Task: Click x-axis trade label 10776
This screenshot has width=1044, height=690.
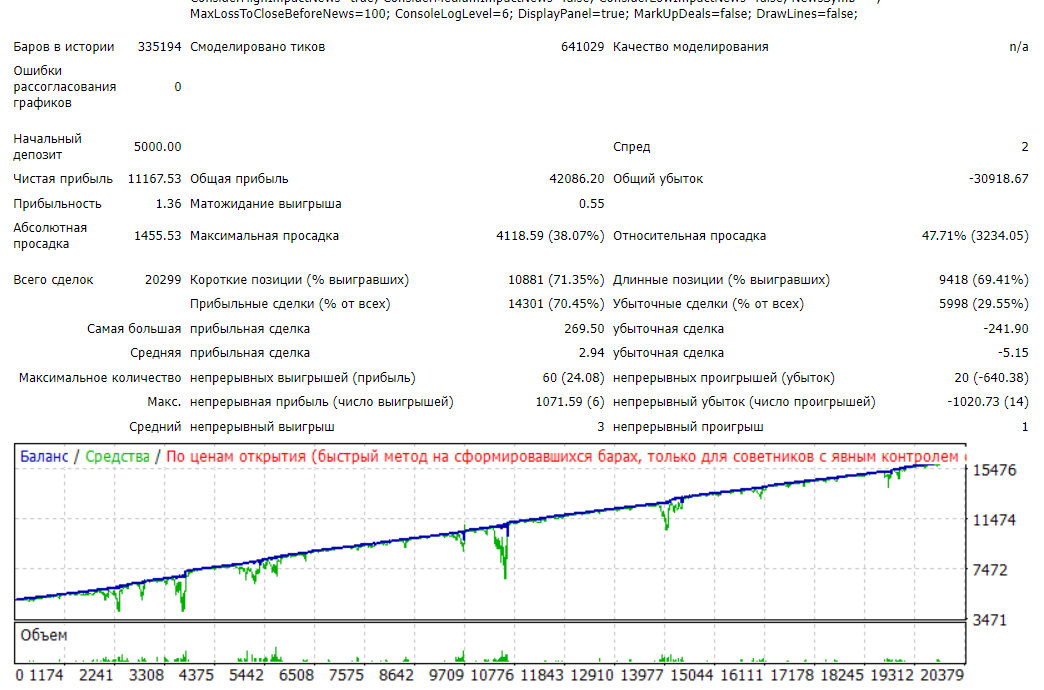Action: point(492,675)
